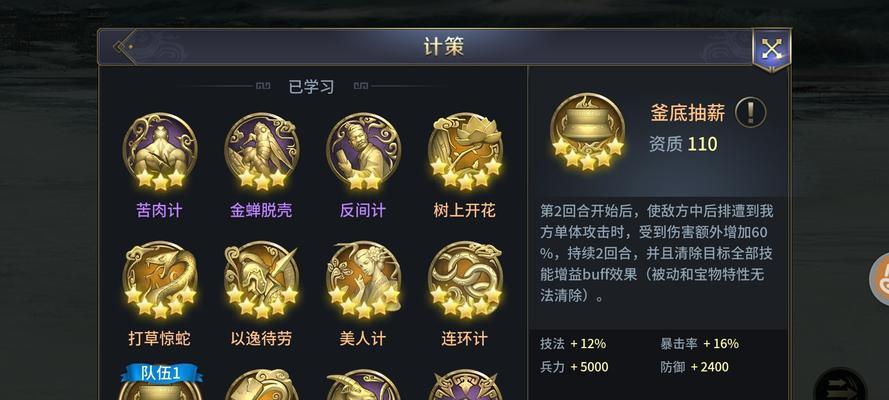Close the 计策 panel with X
Viewport: 889px width, 400px height.
(x=771, y=49)
